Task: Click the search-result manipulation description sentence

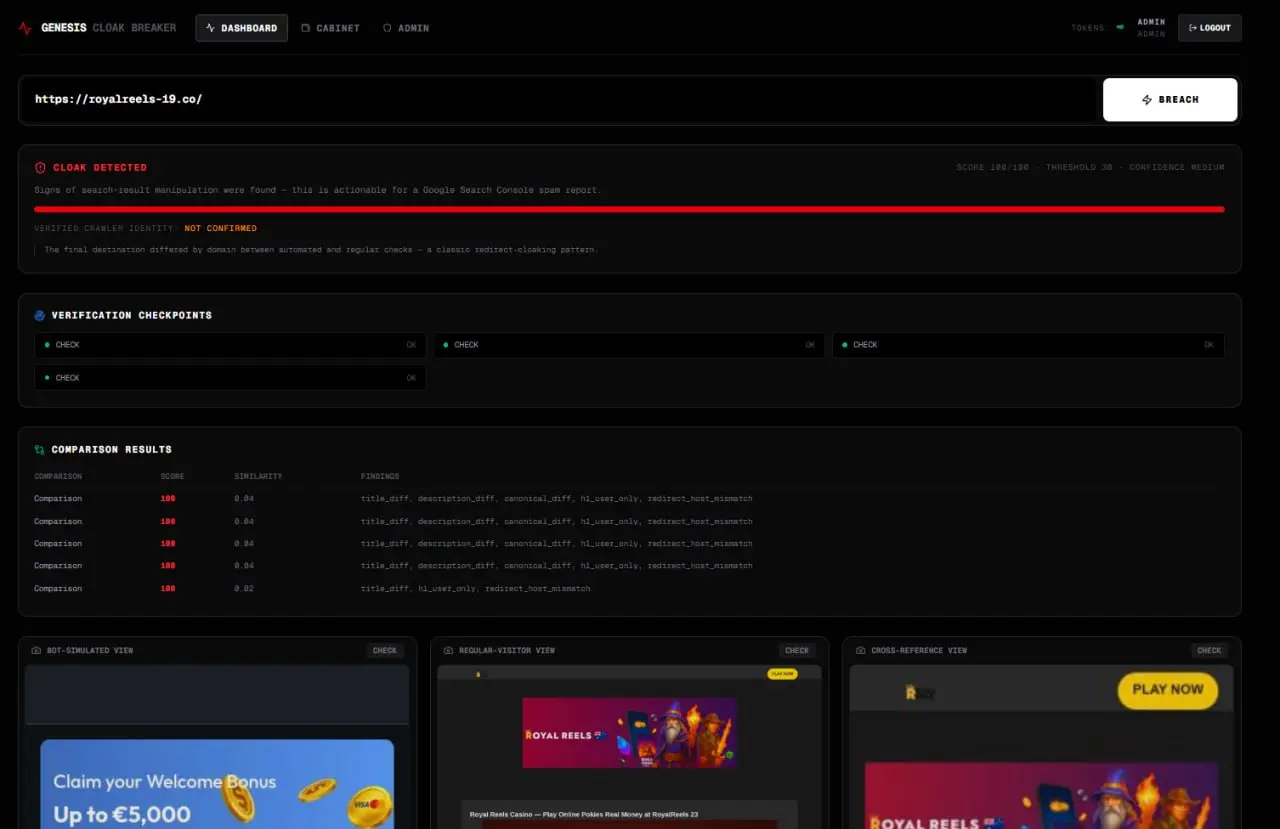Action: 317,190
